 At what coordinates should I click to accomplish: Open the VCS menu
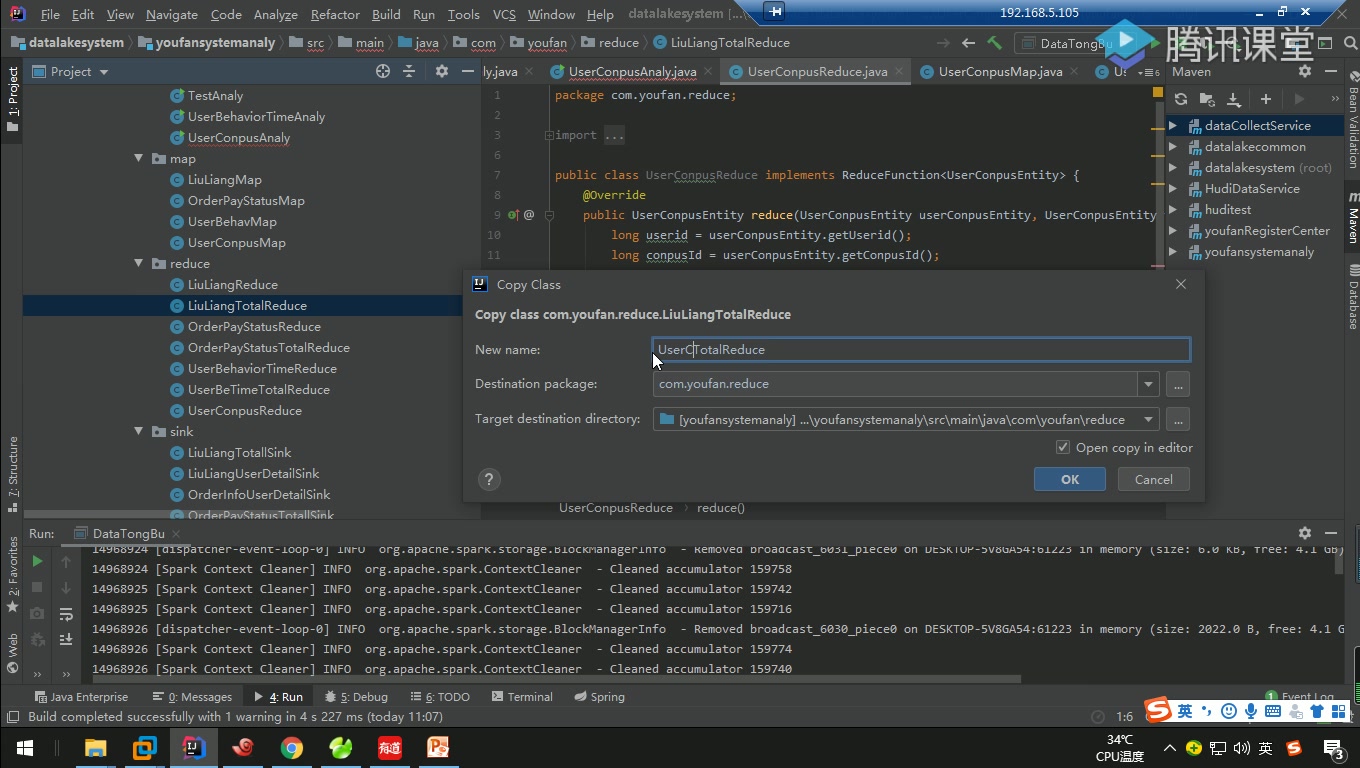(504, 15)
